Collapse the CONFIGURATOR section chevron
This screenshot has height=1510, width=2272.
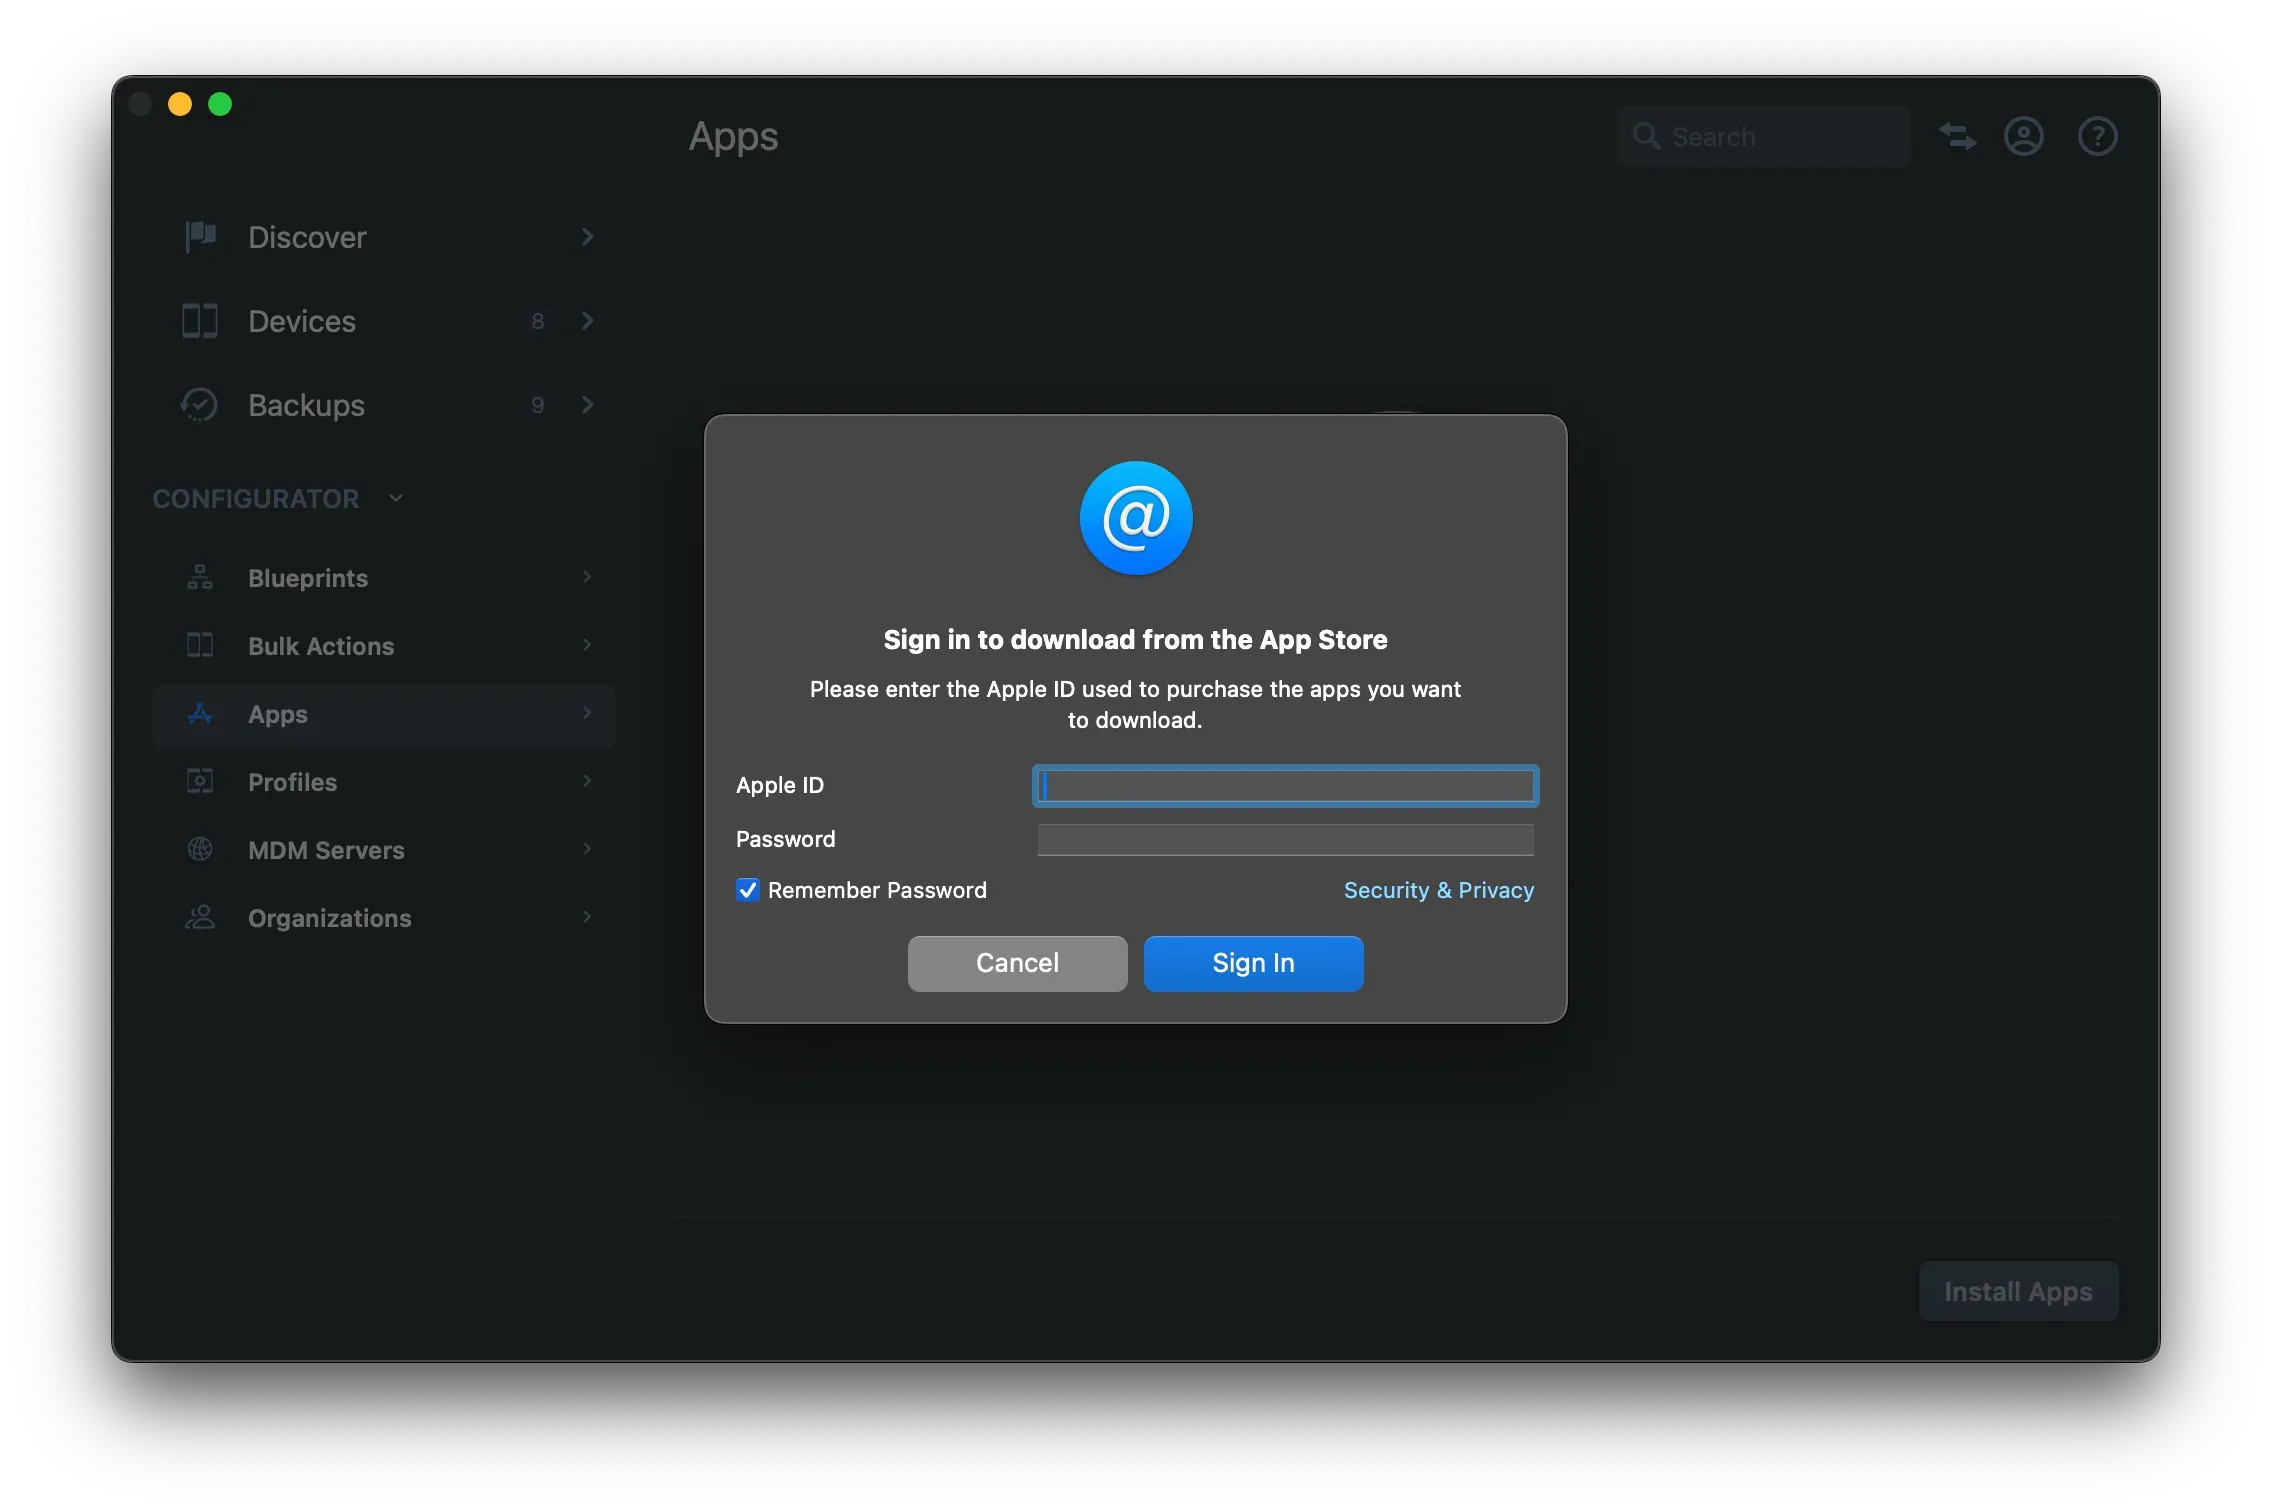[395, 498]
